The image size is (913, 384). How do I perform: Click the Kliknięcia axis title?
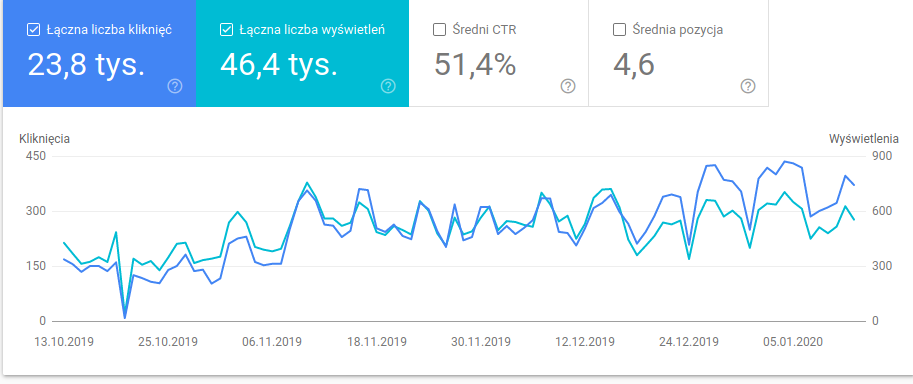pos(45,139)
